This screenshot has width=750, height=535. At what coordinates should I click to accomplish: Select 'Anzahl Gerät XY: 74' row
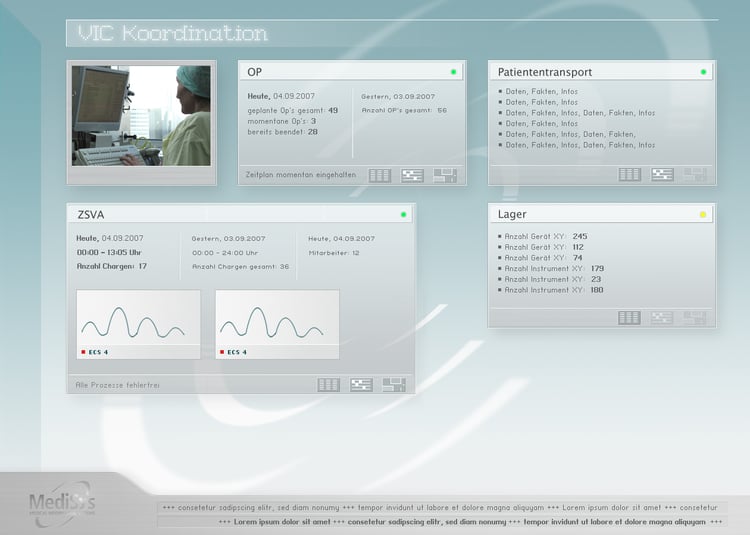pos(540,258)
